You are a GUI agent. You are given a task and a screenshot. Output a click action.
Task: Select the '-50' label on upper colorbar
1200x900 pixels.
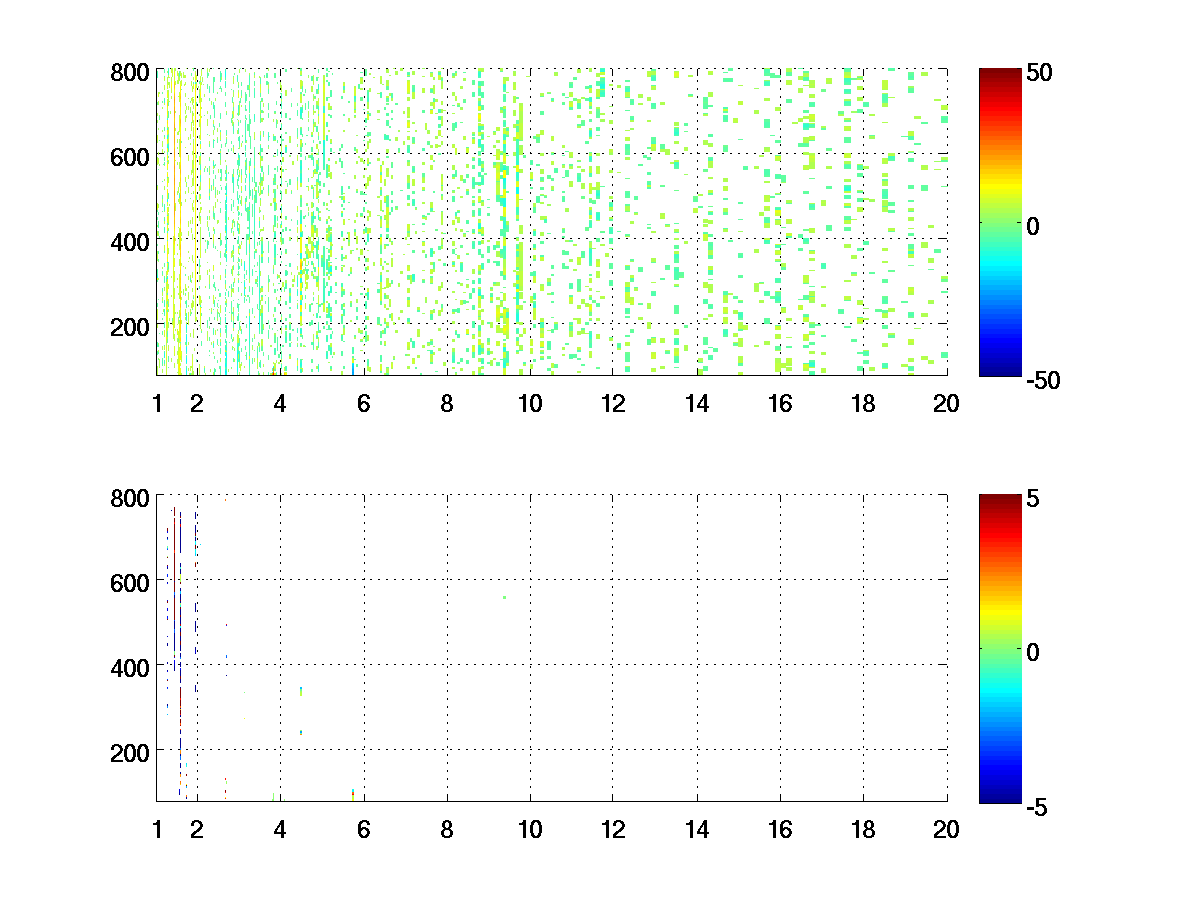pyautogui.click(x=1042, y=380)
